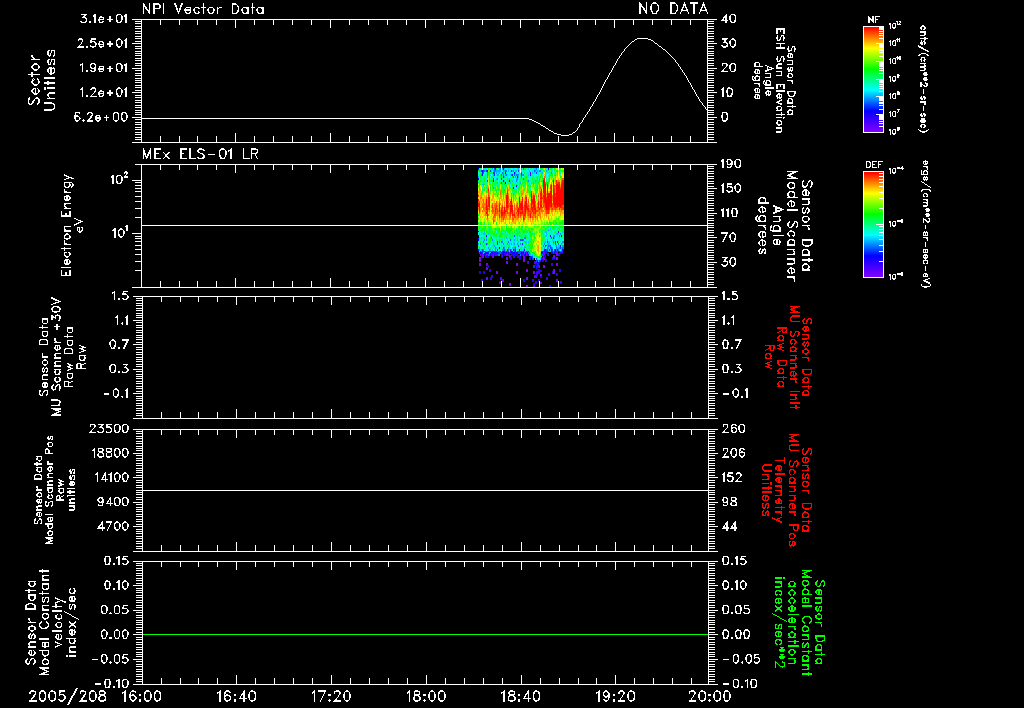Click the ESH Sun Elevation curve peak
The image size is (1024, 708).
(x=643, y=39)
